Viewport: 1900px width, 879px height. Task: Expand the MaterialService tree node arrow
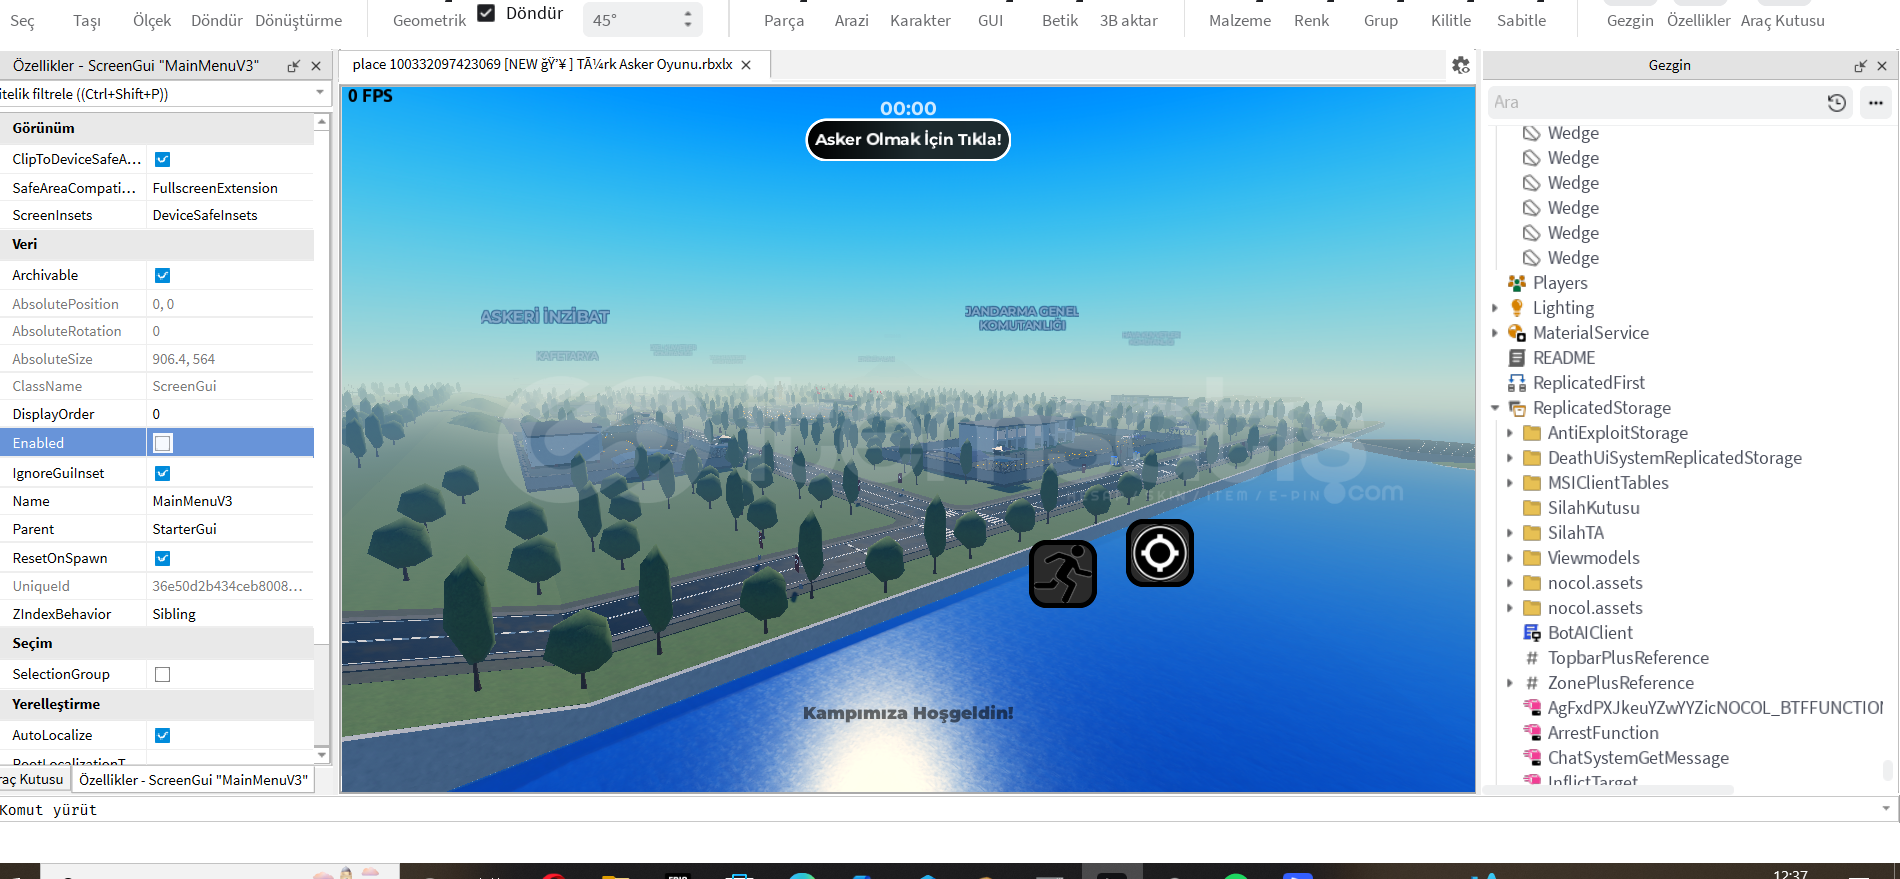(x=1495, y=333)
